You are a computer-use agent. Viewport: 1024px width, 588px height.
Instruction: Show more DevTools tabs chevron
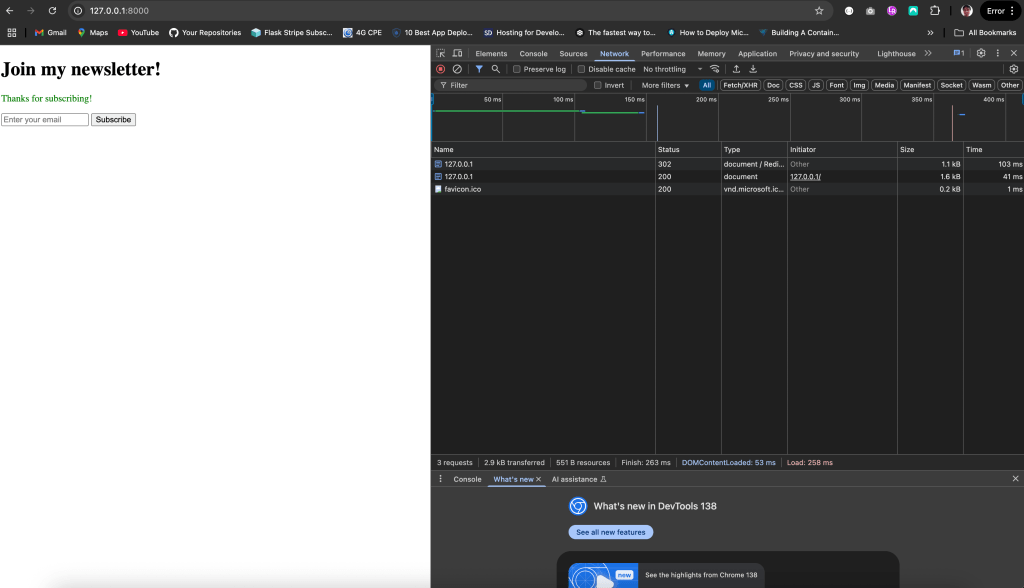(928, 53)
